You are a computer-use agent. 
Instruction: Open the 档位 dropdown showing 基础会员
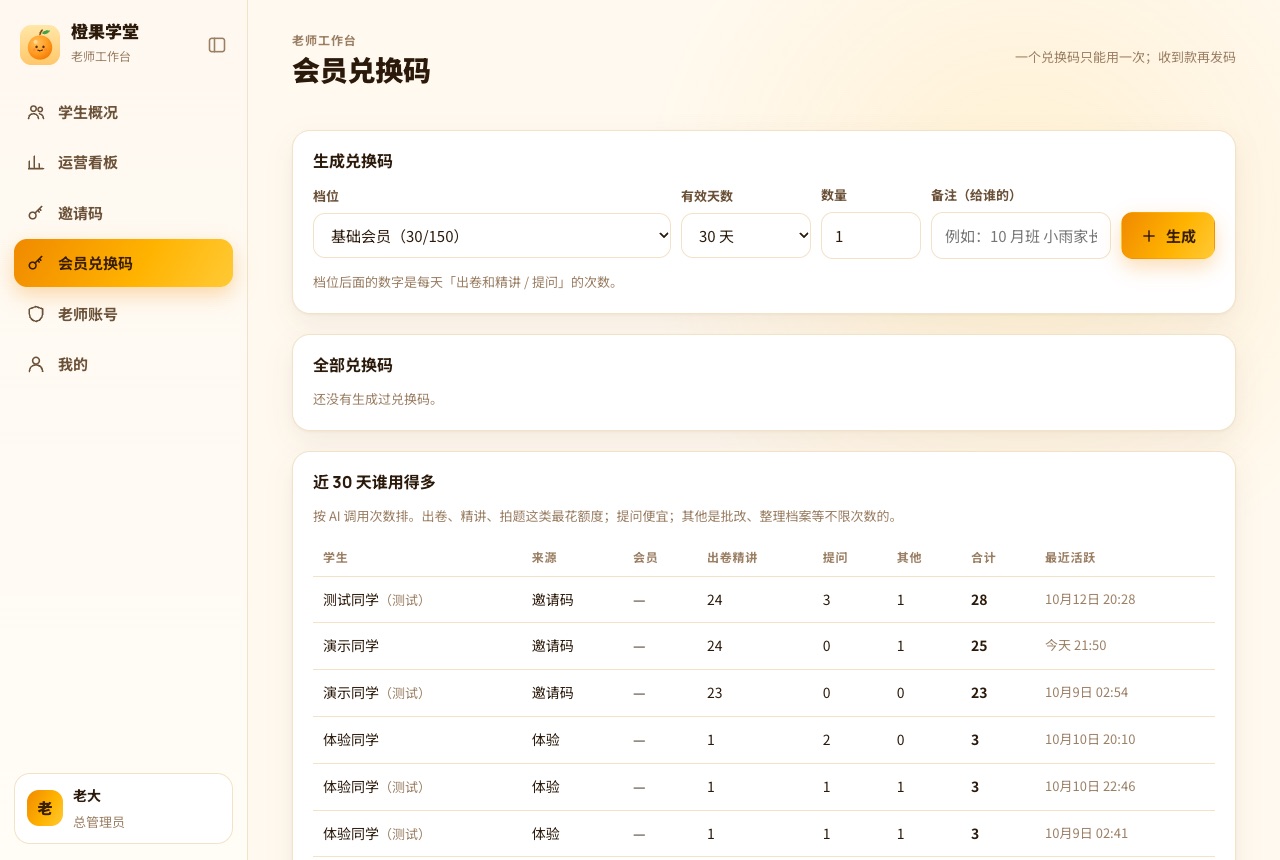click(492, 236)
